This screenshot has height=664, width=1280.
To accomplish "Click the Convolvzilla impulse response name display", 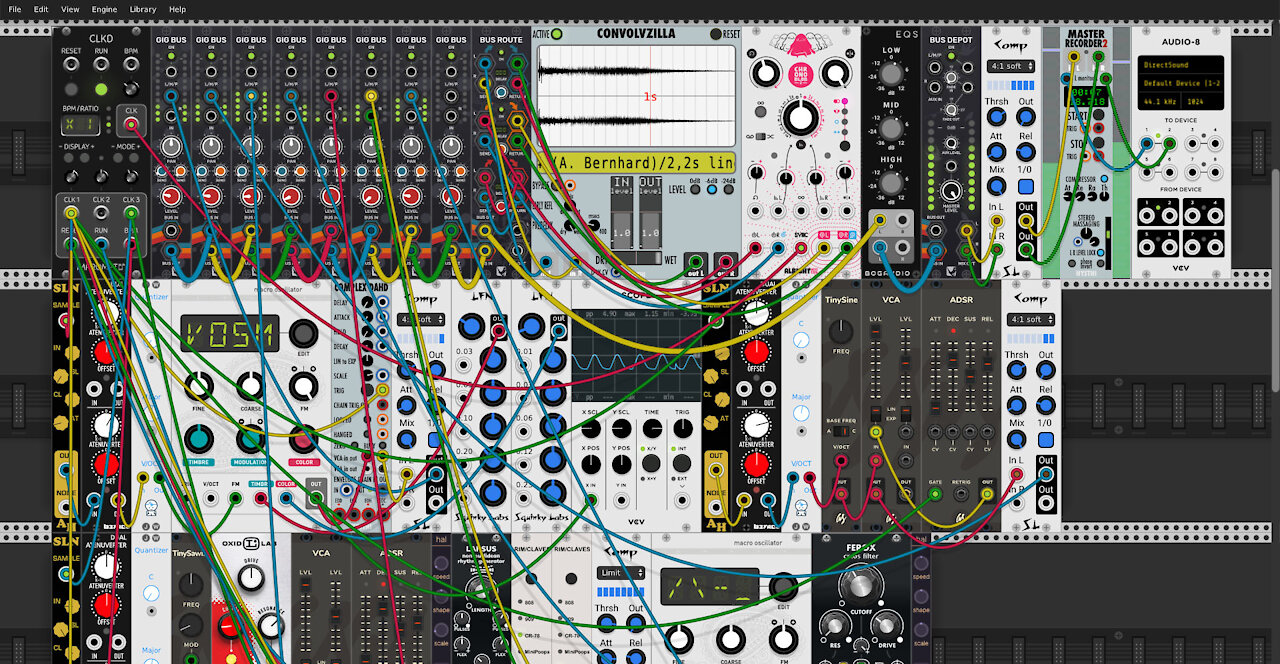I will (x=638, y=163).
